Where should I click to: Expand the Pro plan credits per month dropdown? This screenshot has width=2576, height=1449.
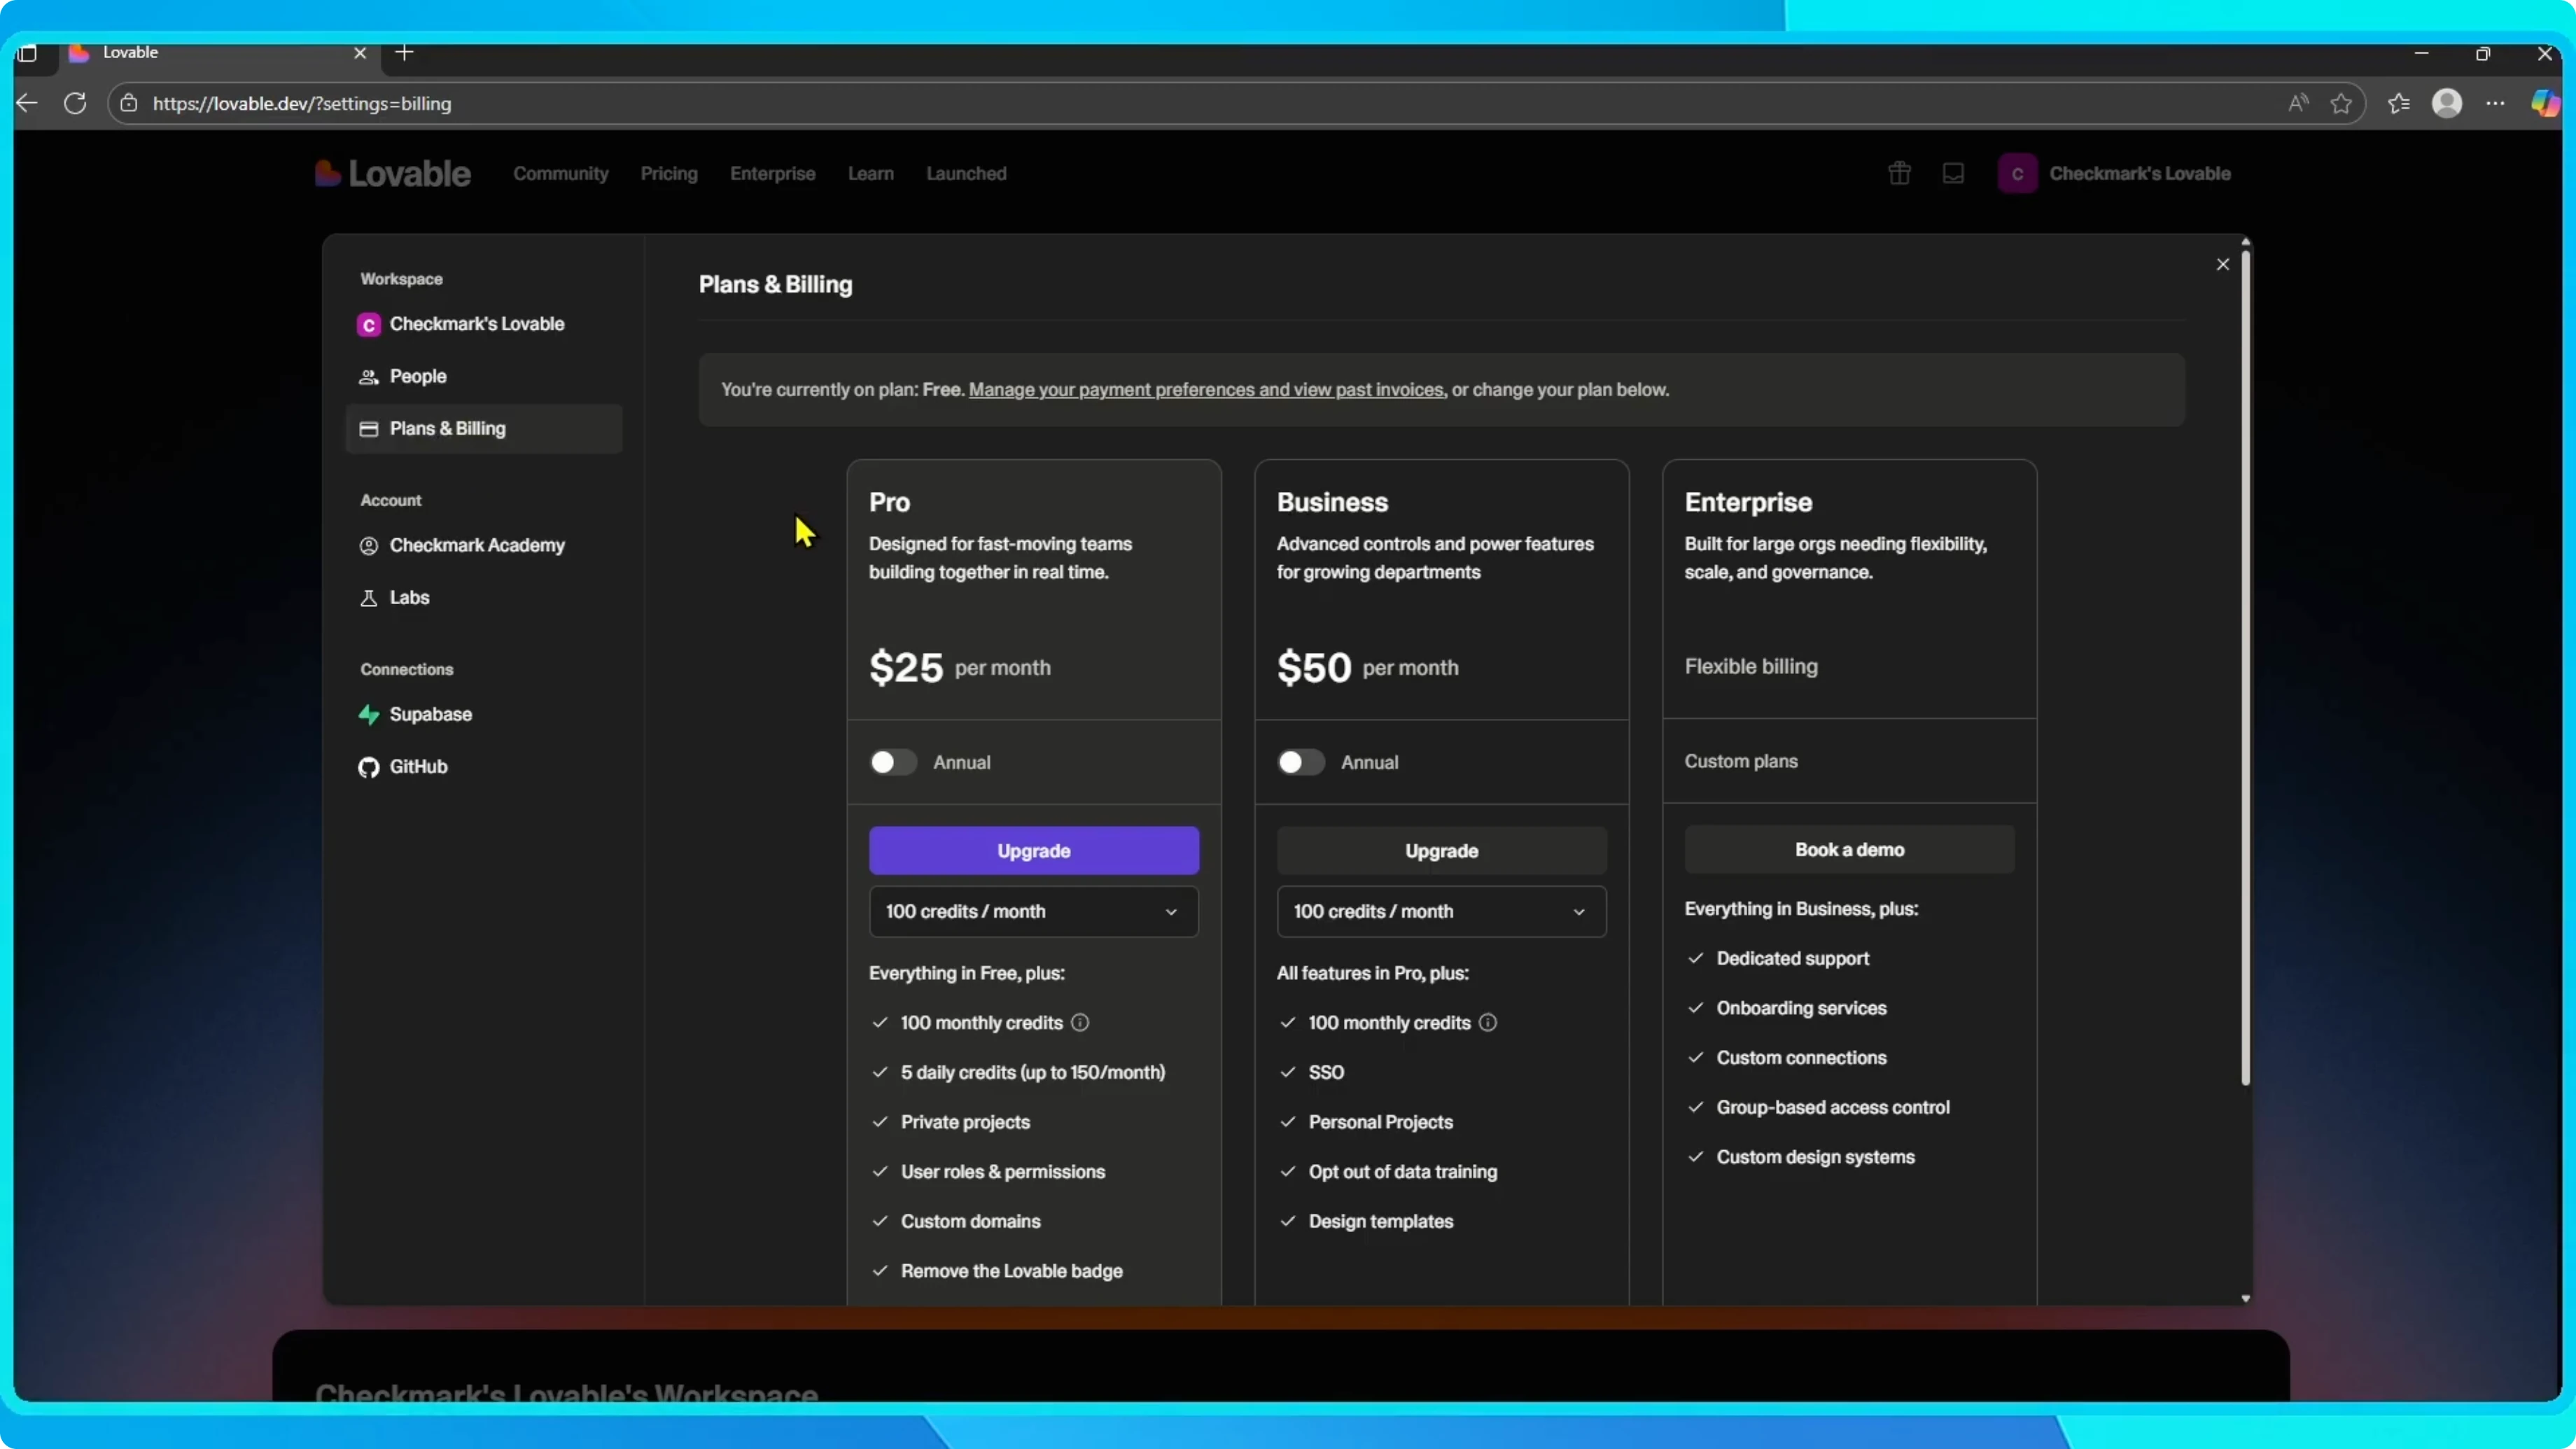(x=1033, y=911)
